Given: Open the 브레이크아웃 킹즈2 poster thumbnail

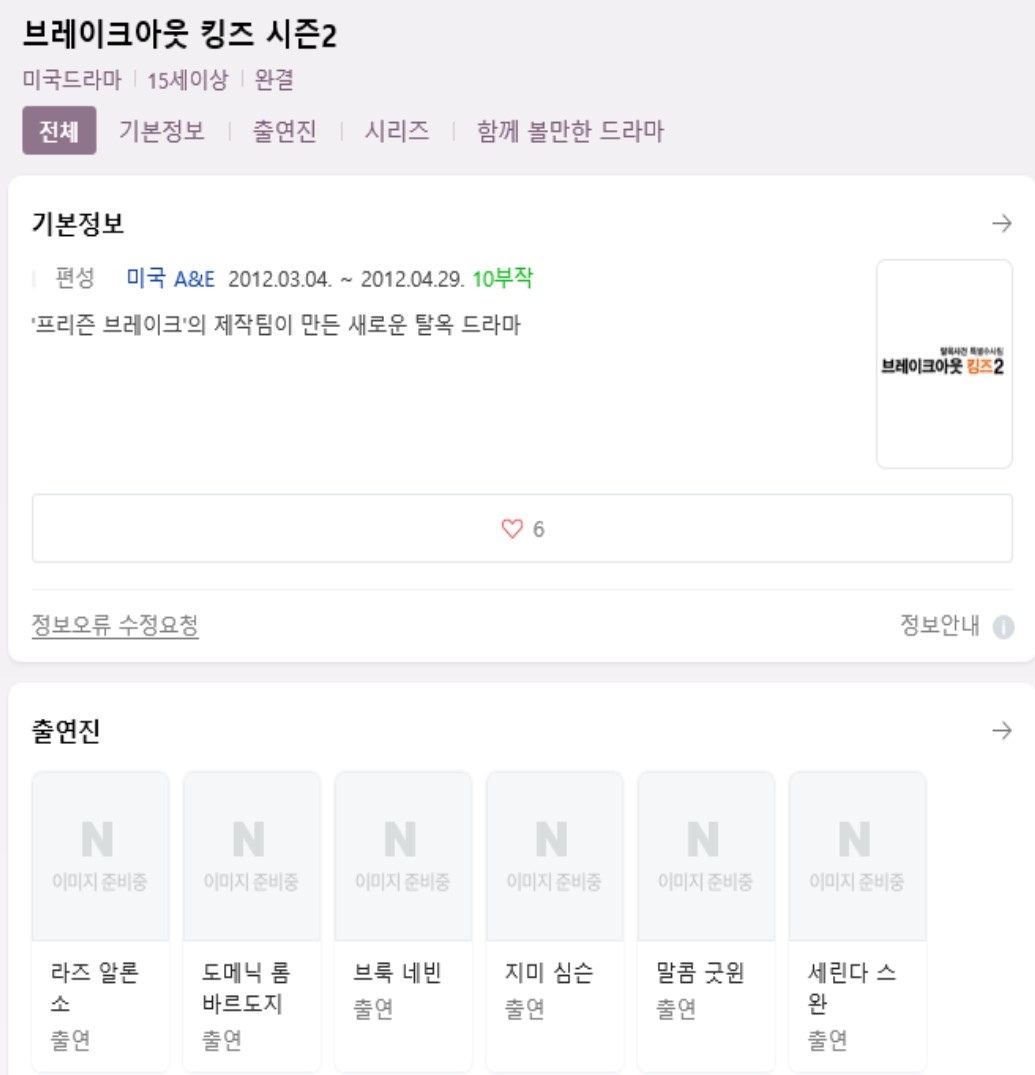Looking at the screenshot, I should [944, 364].
